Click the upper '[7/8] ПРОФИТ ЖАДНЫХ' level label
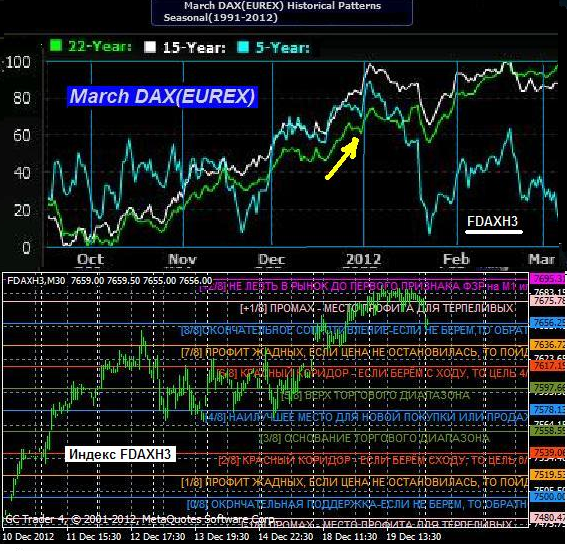567x553 pixels. [x=354, y=352]
